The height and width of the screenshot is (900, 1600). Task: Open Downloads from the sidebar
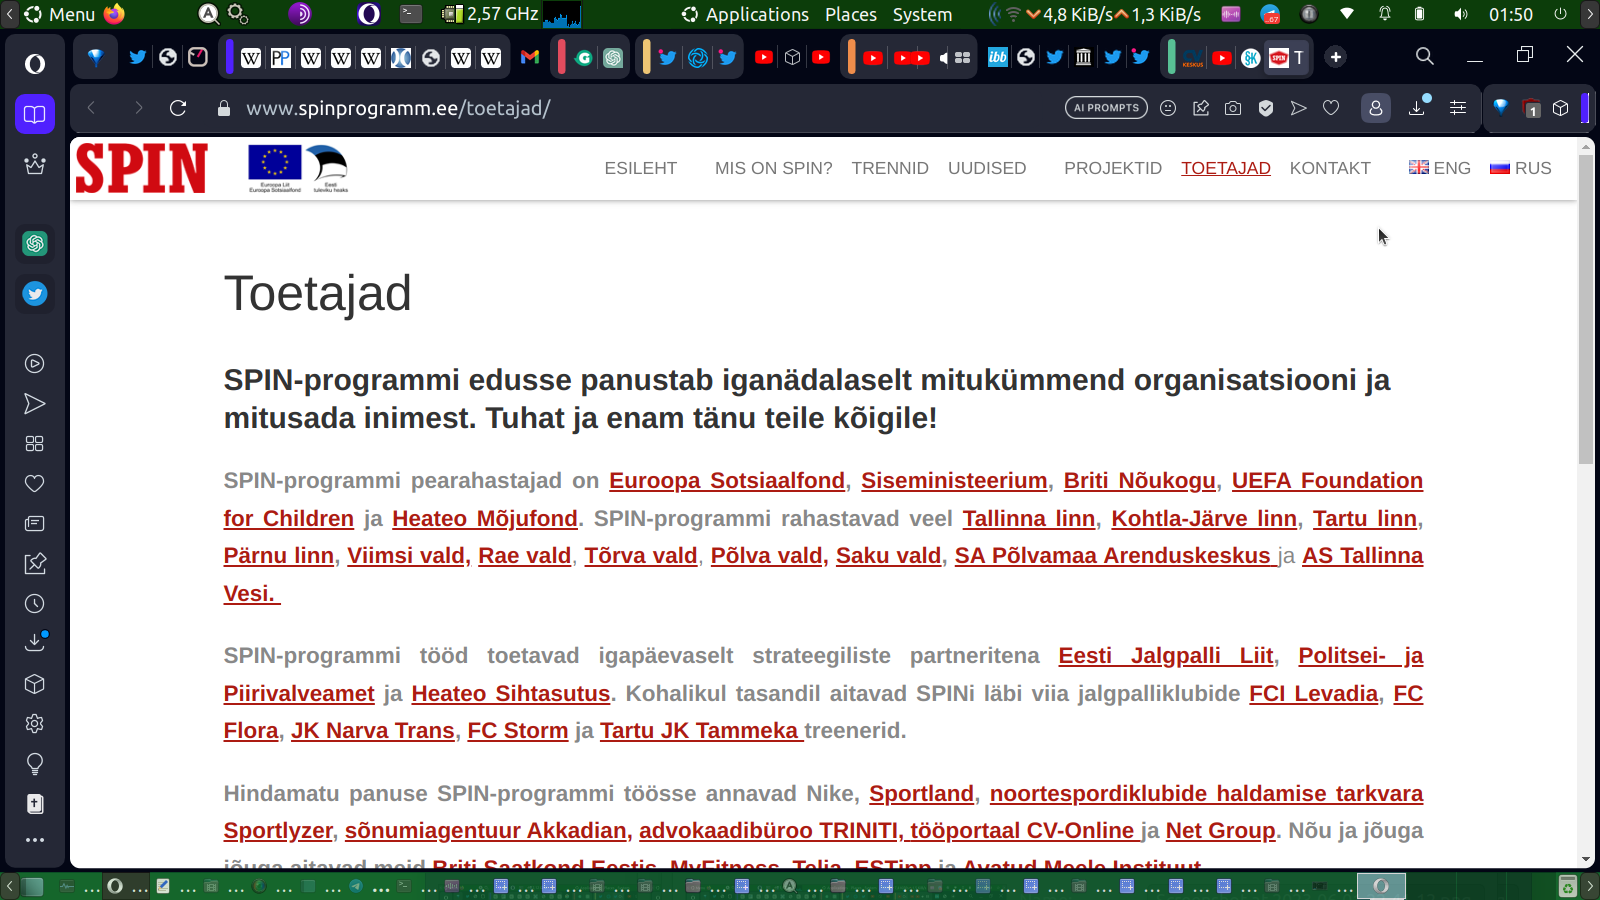point(35,642)
